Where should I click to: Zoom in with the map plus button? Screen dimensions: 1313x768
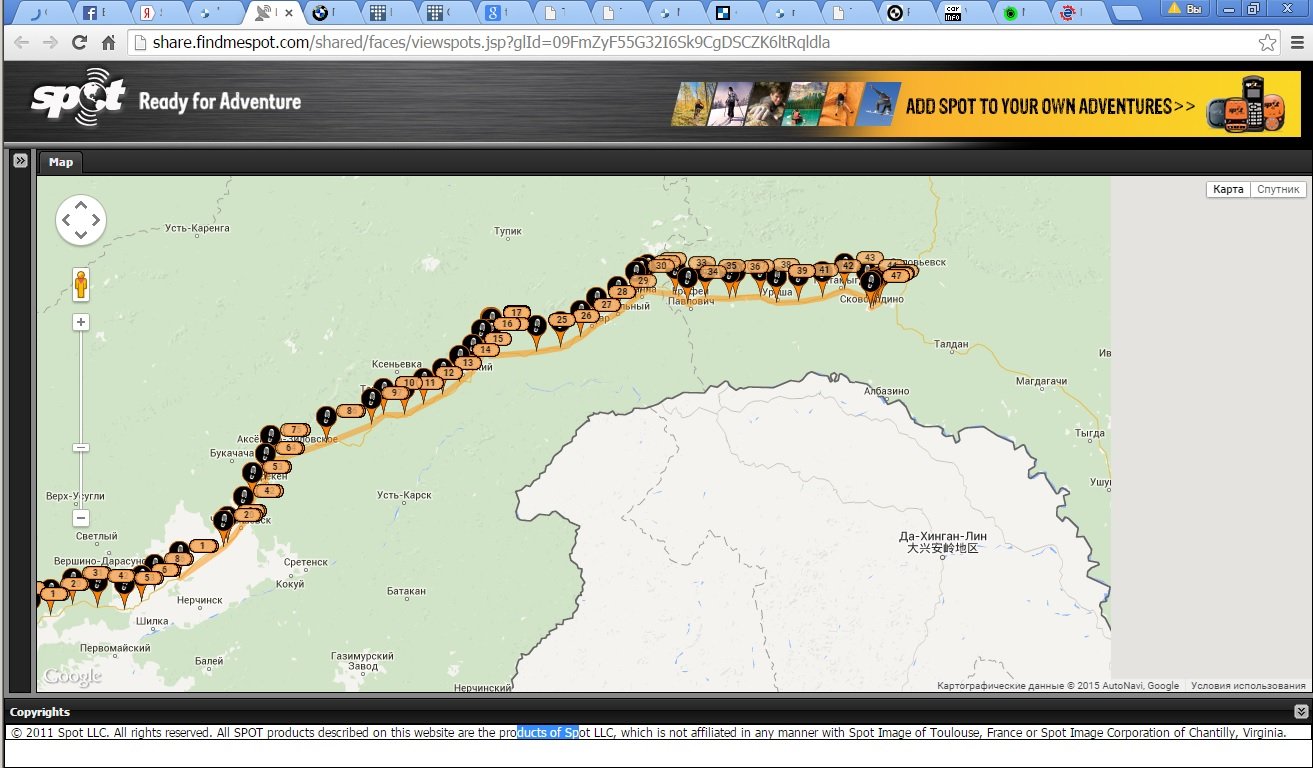coord(81,322)
